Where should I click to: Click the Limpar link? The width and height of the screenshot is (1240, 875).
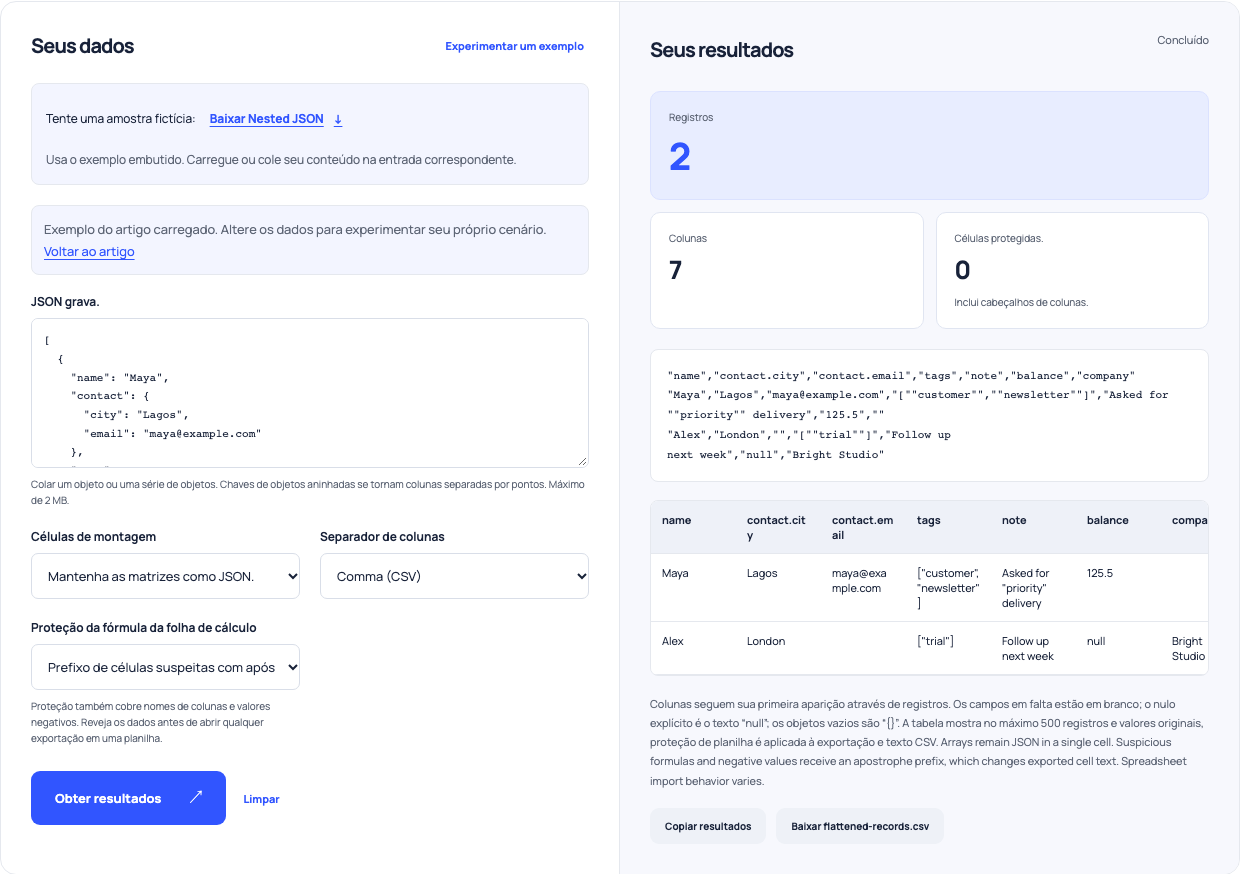[x=261, y=799]
